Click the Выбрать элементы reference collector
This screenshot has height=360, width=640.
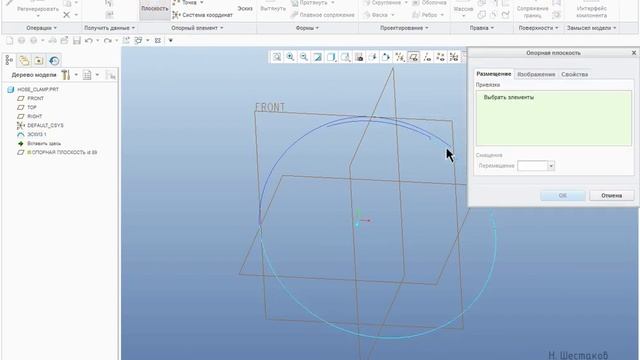pos(554,118)
